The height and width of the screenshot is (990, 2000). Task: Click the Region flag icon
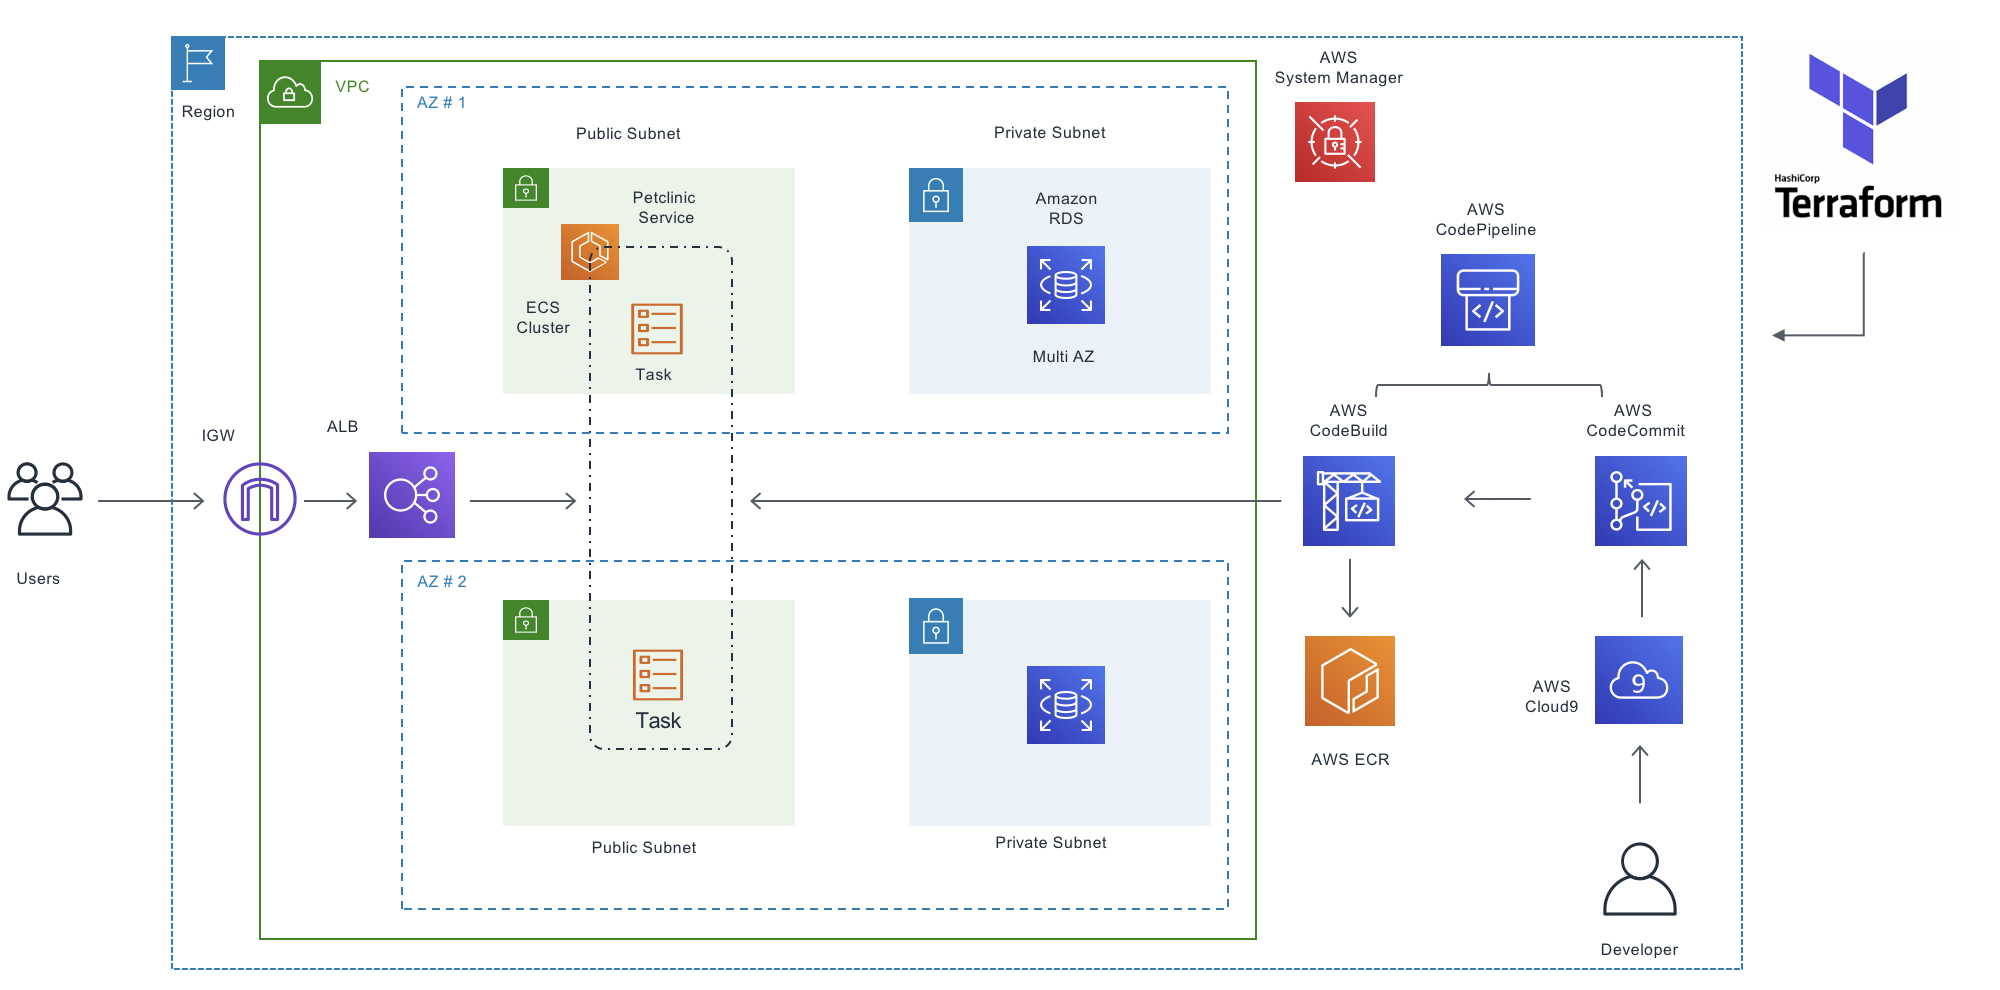[198, 63]
